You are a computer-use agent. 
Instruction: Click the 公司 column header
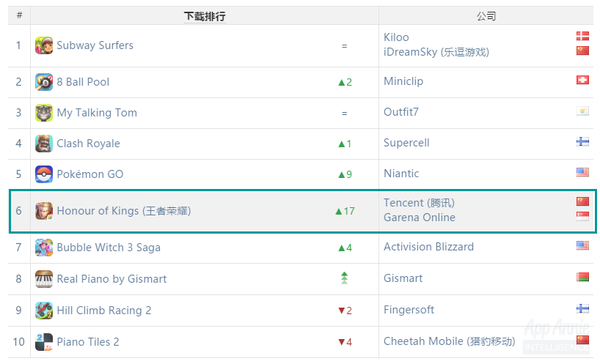pos(486,16)
